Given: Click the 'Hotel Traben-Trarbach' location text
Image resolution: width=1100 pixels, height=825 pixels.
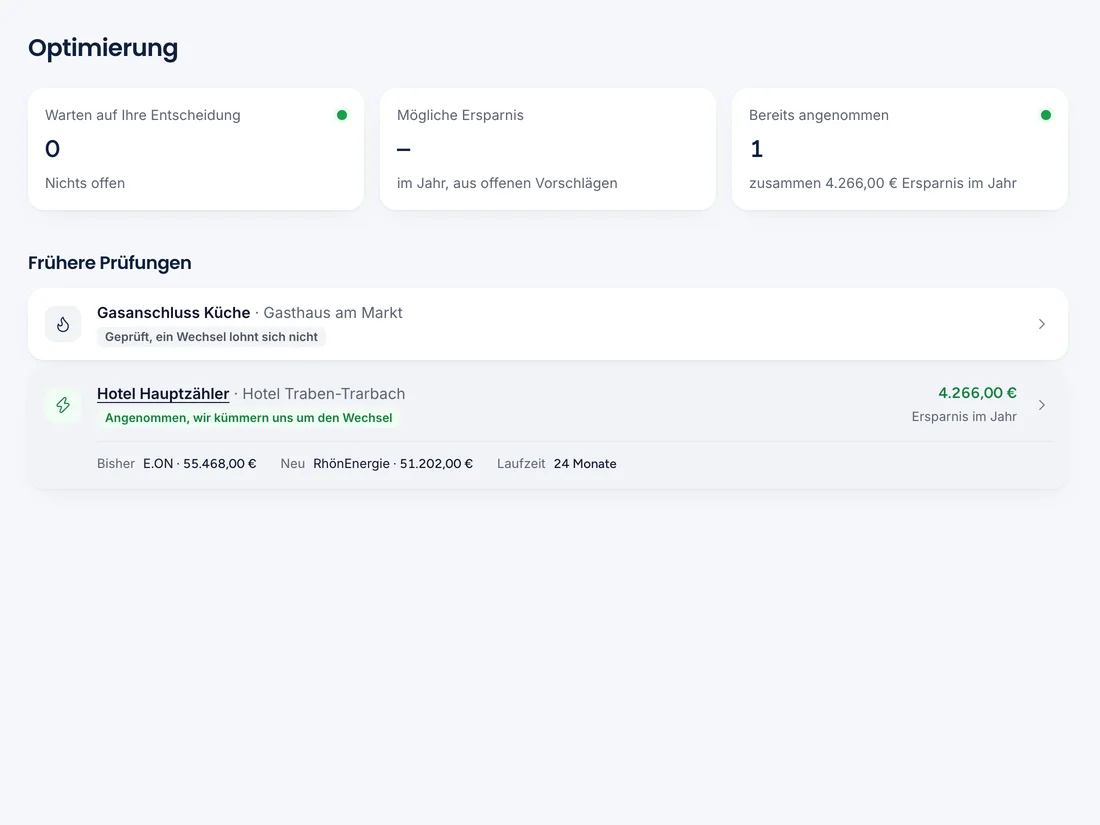Looking at the screenshot, I should (x=323, y=394).
